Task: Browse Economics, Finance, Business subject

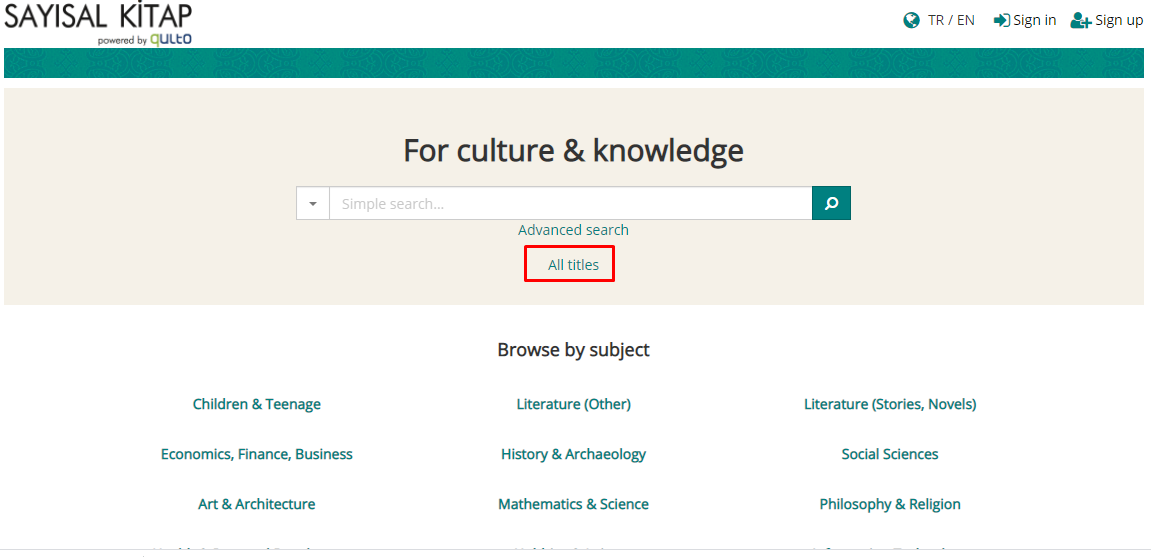Action: coord(257,454)
